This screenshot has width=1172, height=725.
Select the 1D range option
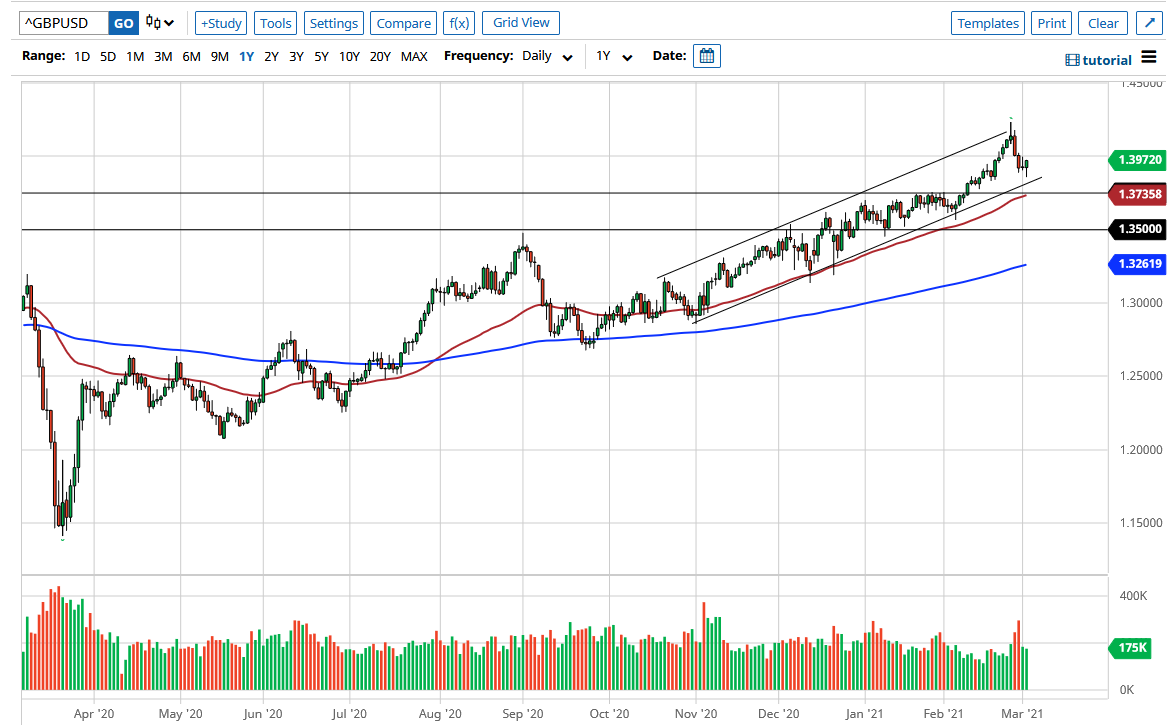tap(82, 56)
